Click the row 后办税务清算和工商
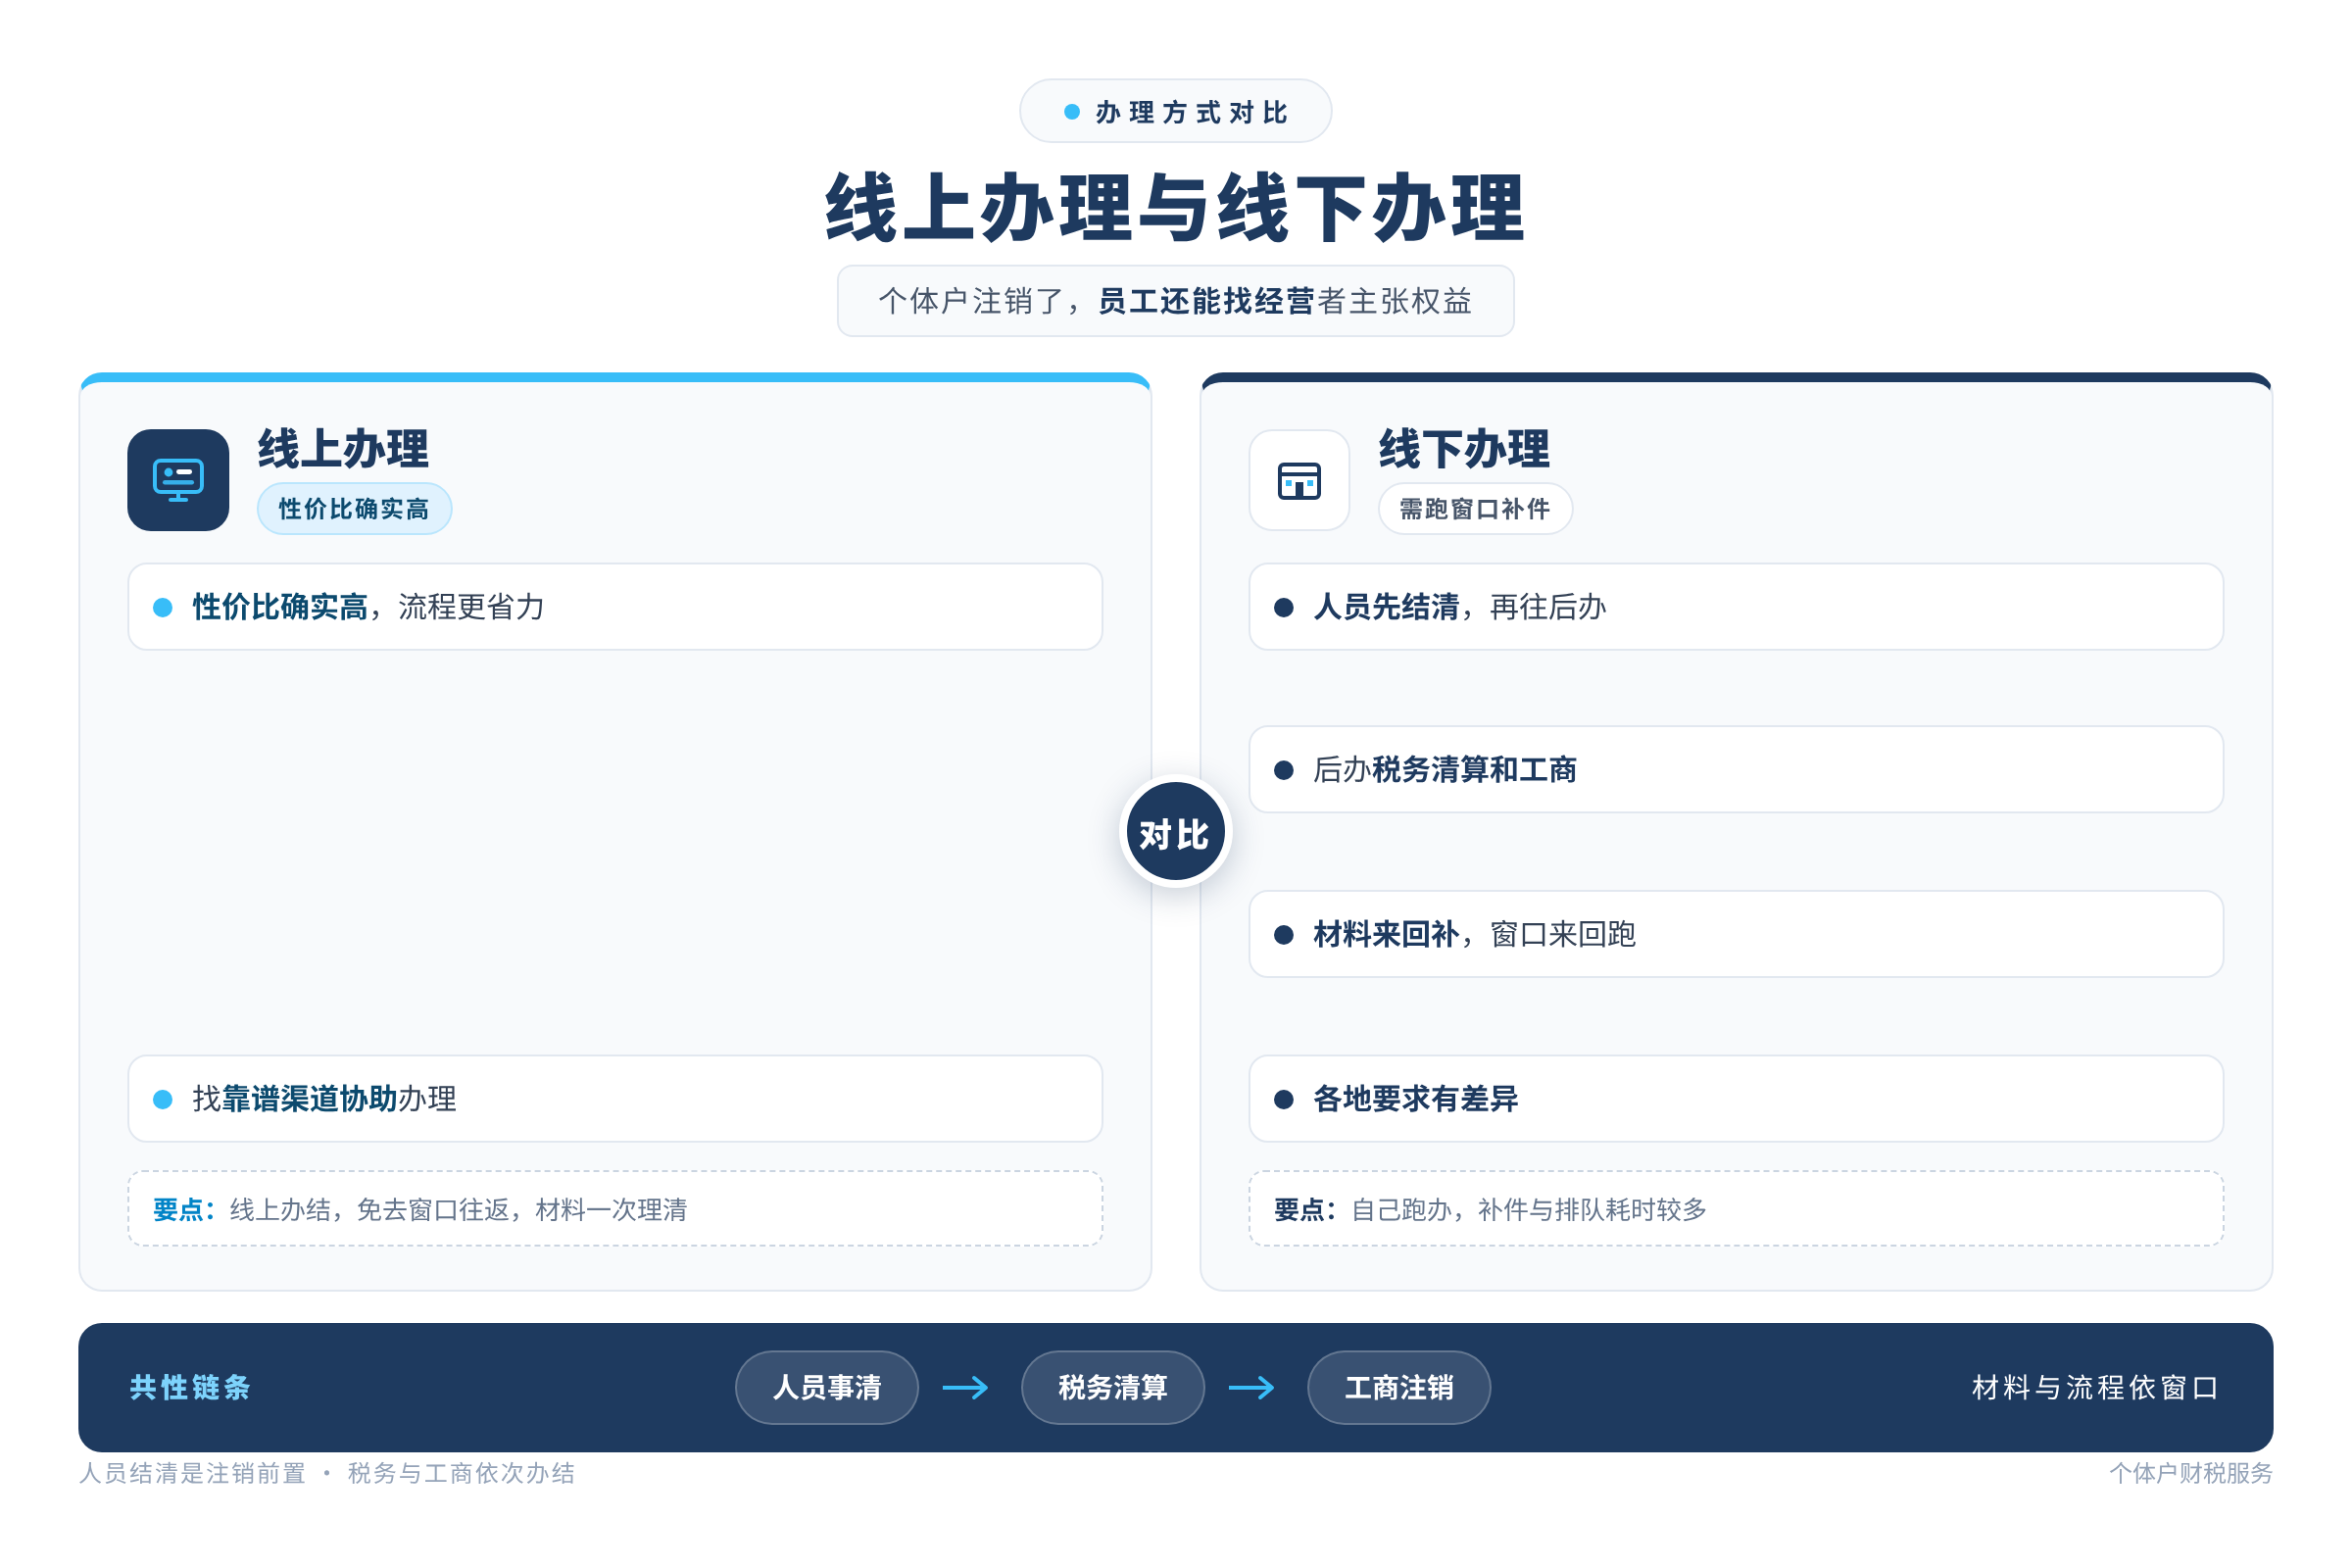Screen dimensions: 2352x1568 (x=1736, y=769)
